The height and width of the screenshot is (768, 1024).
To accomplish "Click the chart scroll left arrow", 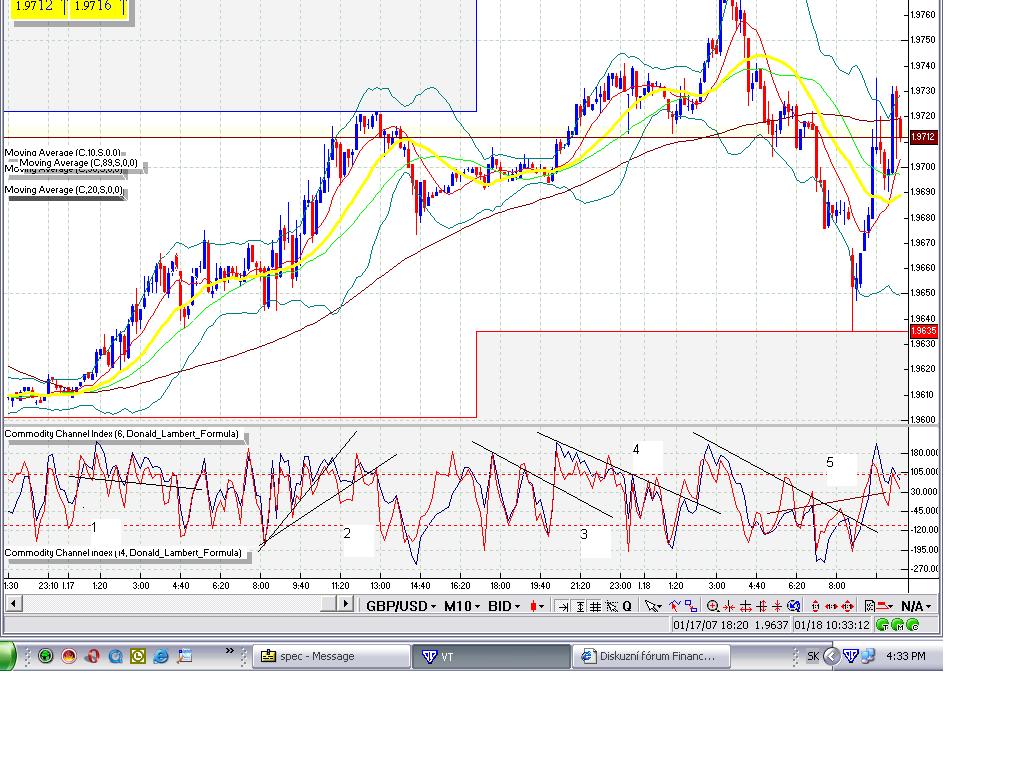I will 13,603.
